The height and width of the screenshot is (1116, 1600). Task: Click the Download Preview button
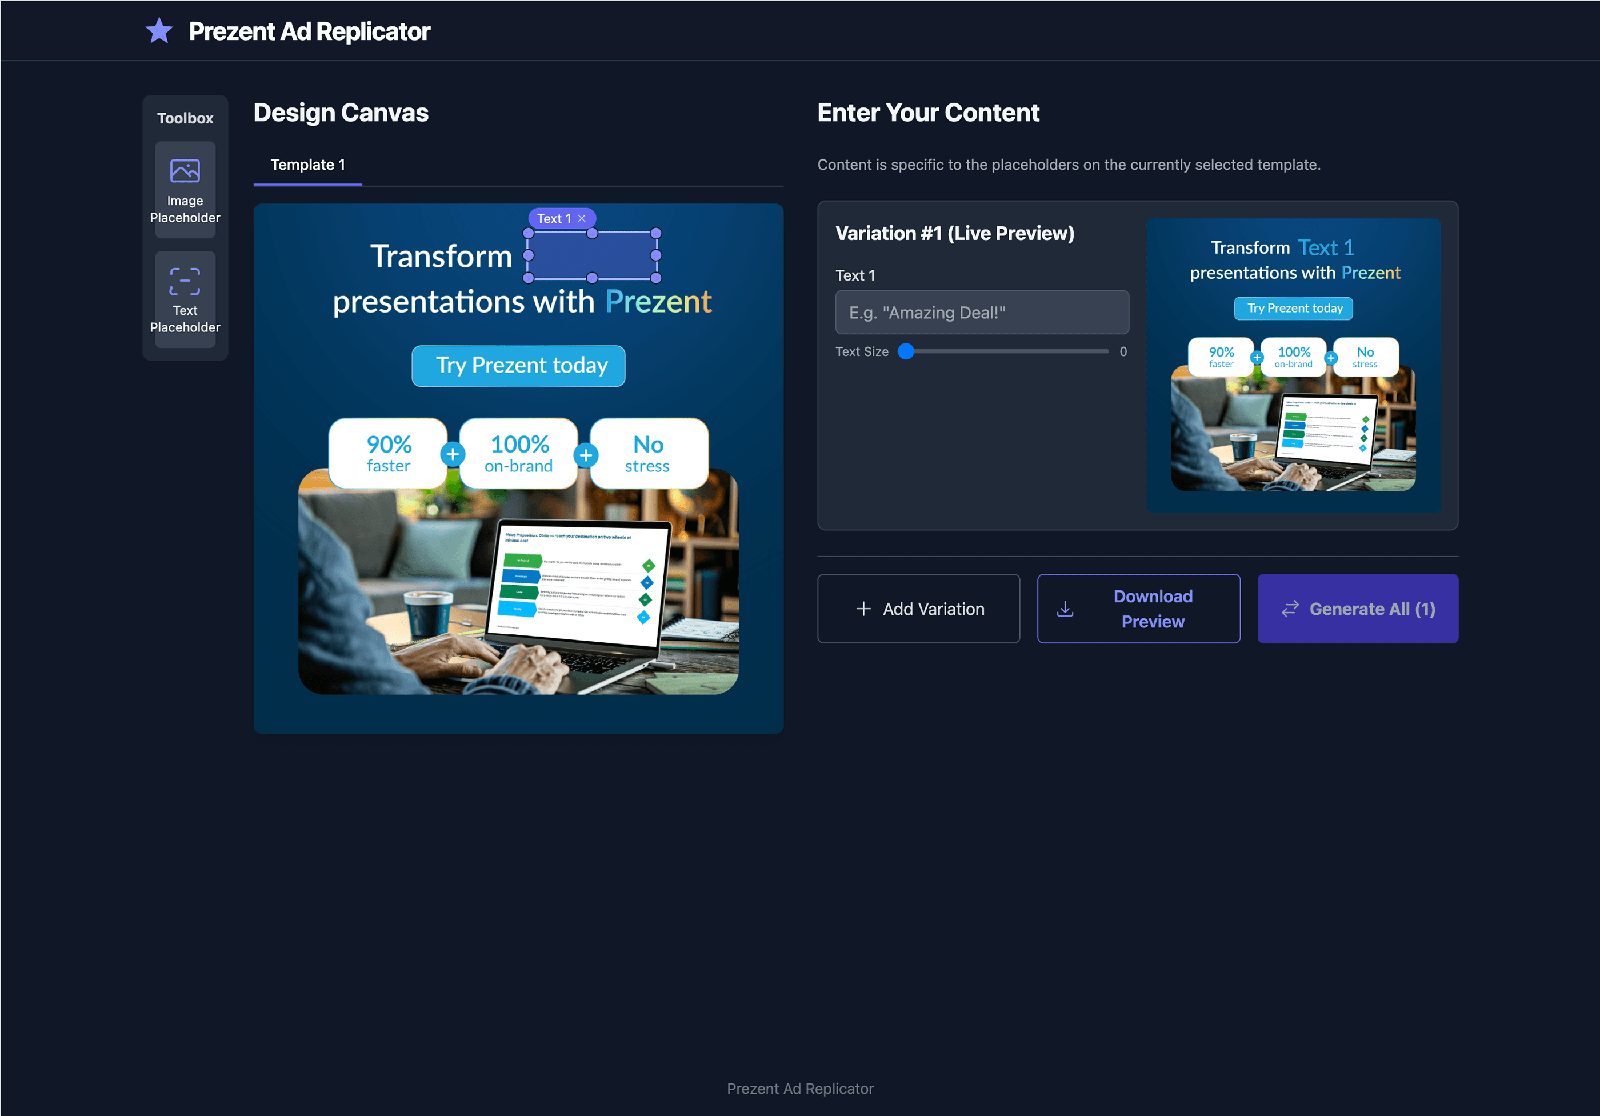point(1139,608)
